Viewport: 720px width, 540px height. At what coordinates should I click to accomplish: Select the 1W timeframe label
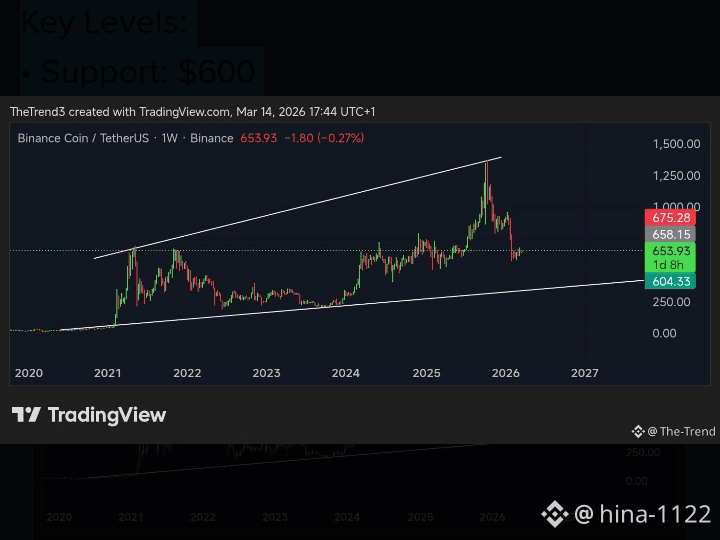(169, 138)
